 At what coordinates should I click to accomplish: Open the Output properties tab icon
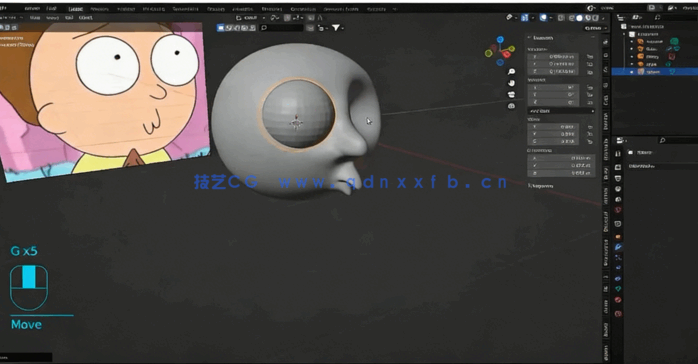pos(618,178)
